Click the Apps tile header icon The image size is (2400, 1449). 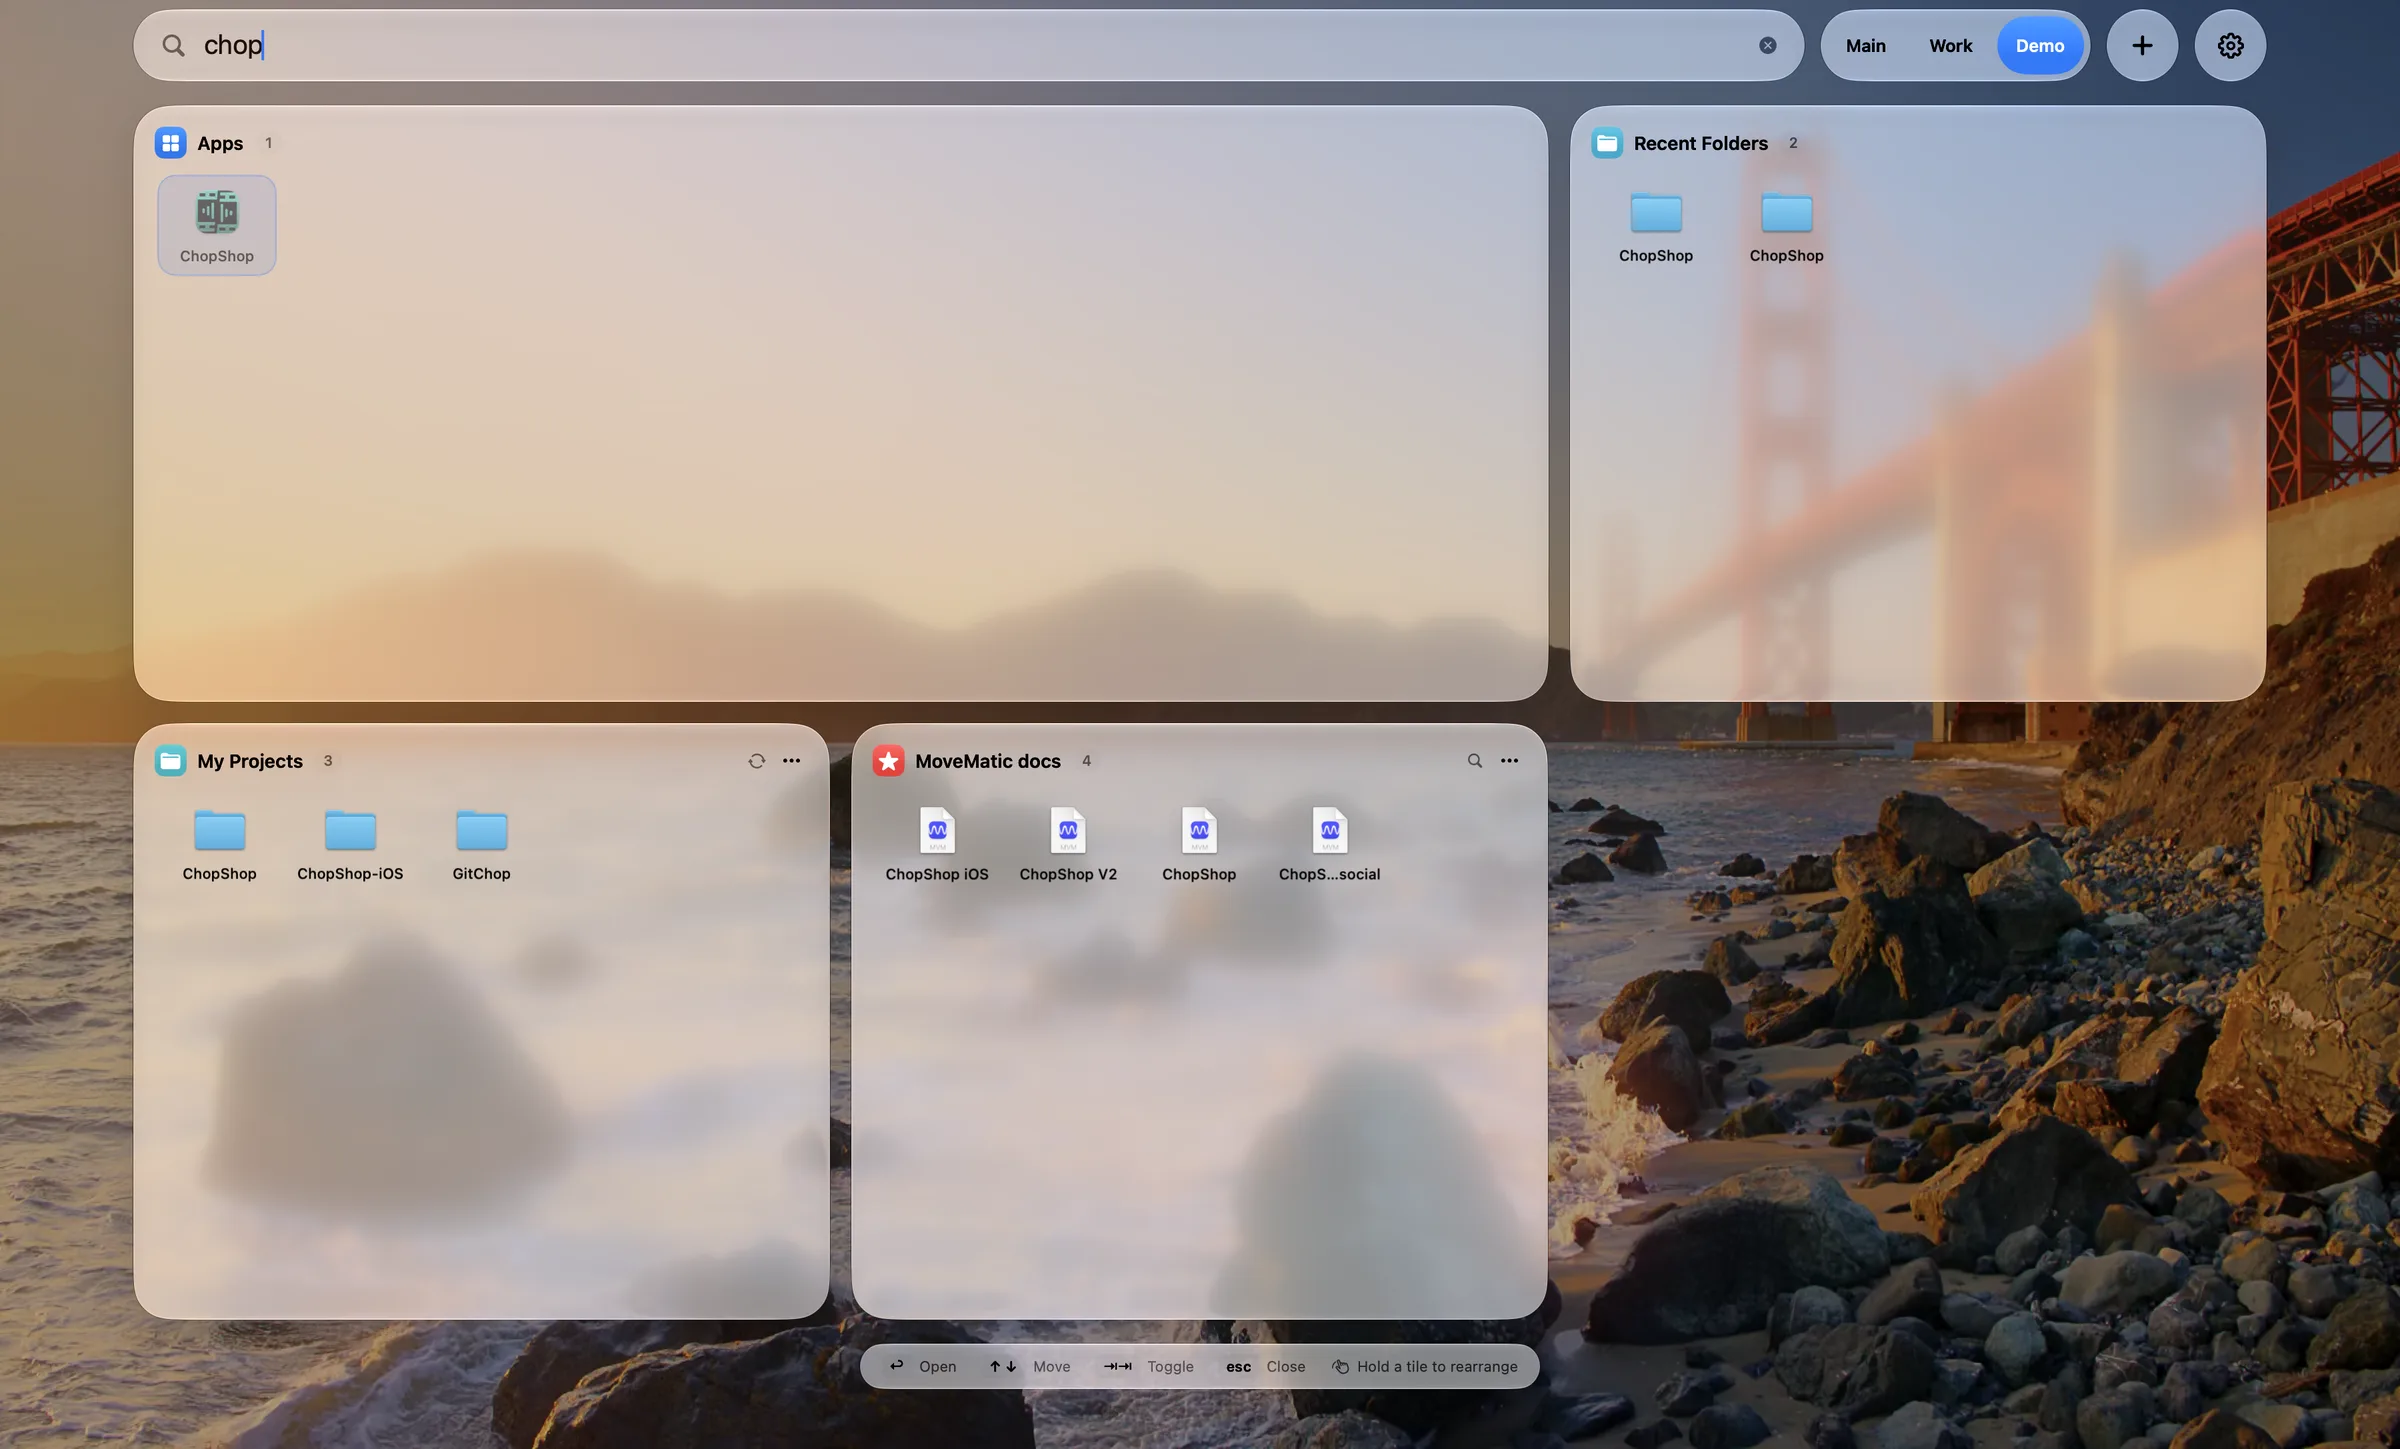(170, 143)
